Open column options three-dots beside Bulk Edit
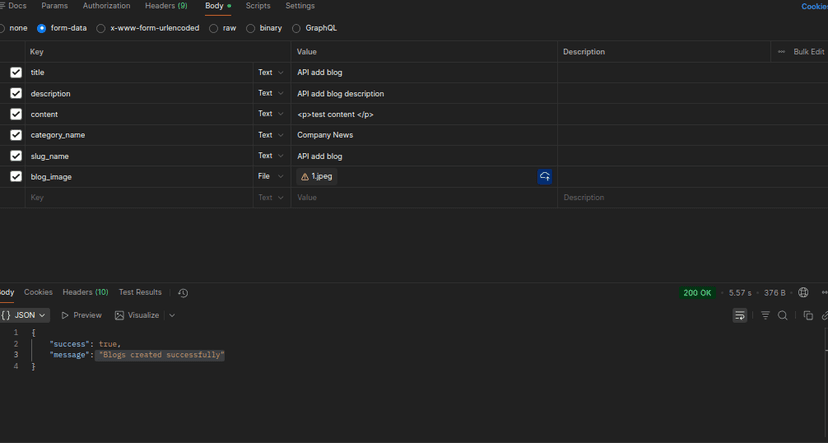This screenshot has height=443, width=828. coord(781,52)
